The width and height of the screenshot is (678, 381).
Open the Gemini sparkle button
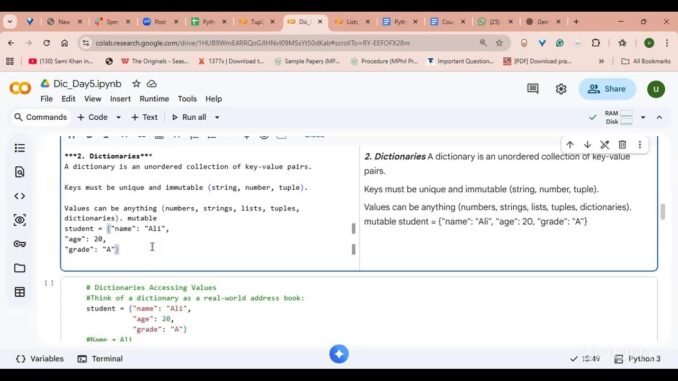[x=339, y=354]
